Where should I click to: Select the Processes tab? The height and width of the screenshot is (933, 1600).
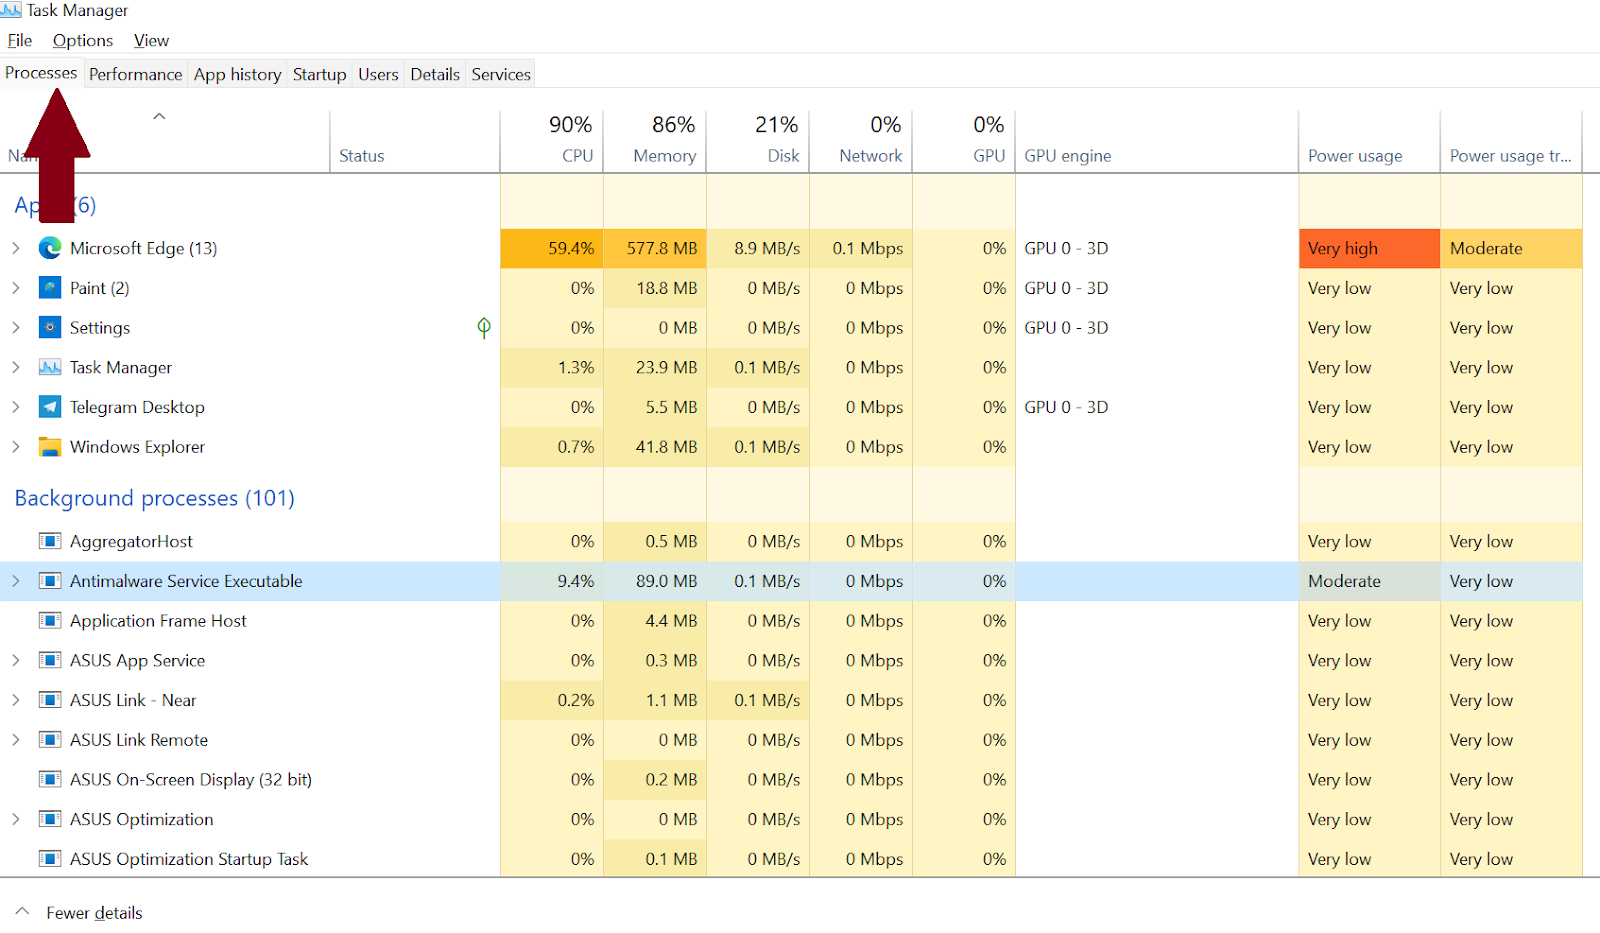pyautogui.click(x=41, y=73)
